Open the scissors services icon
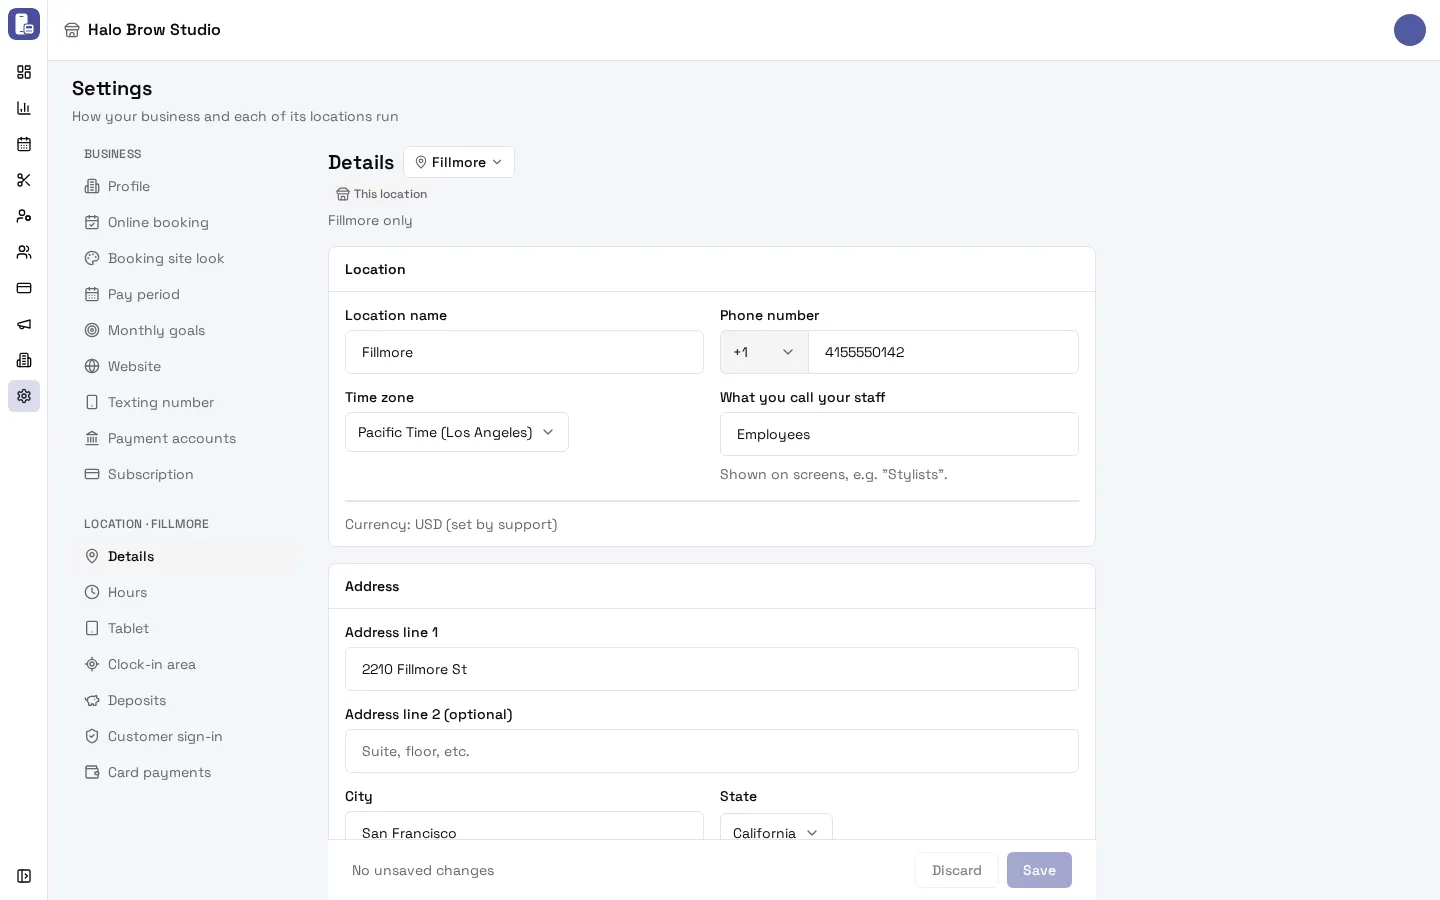The image size is (1440, 900). [24, 180]
